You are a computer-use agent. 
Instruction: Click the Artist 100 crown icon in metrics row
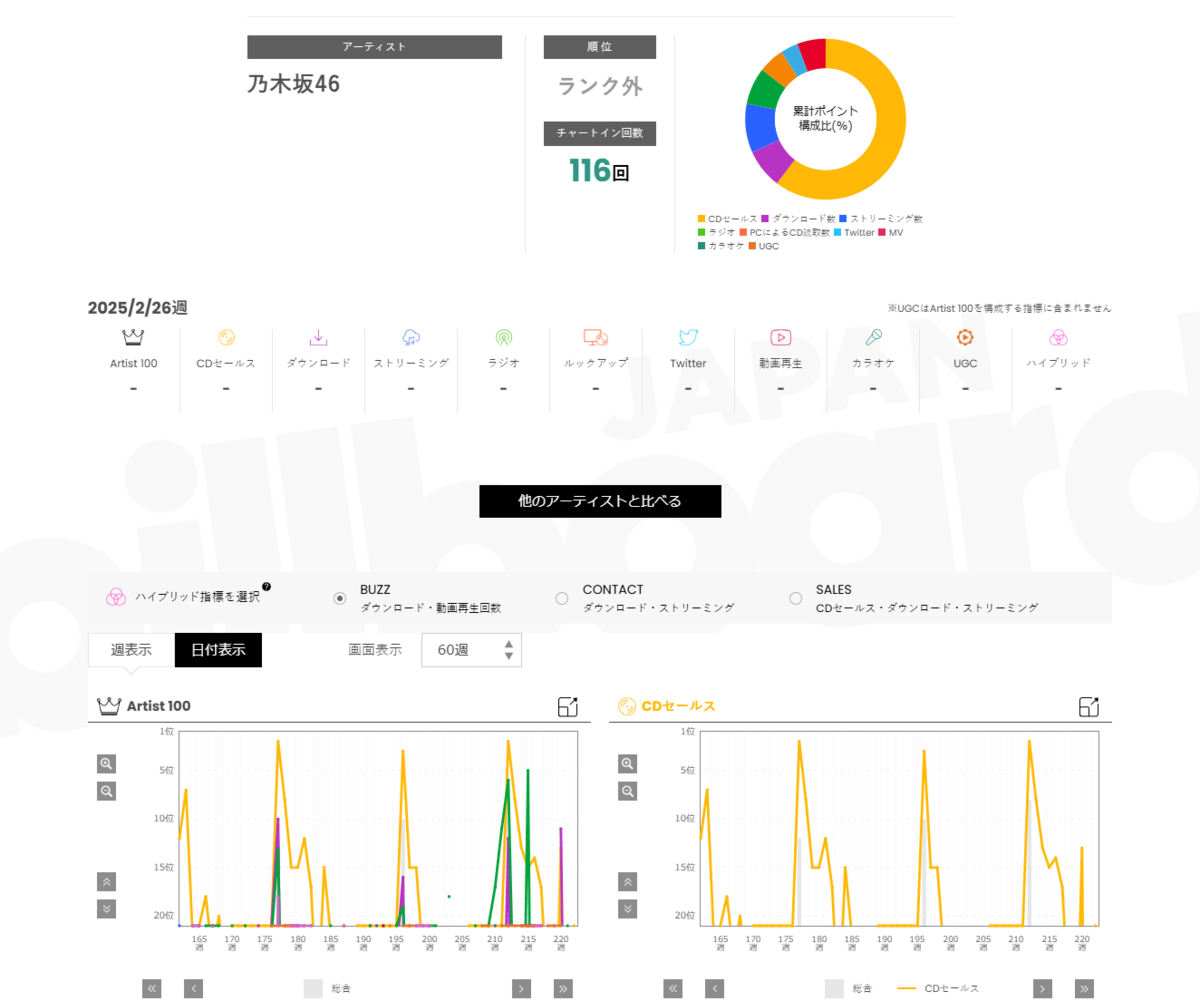(133, 337)
